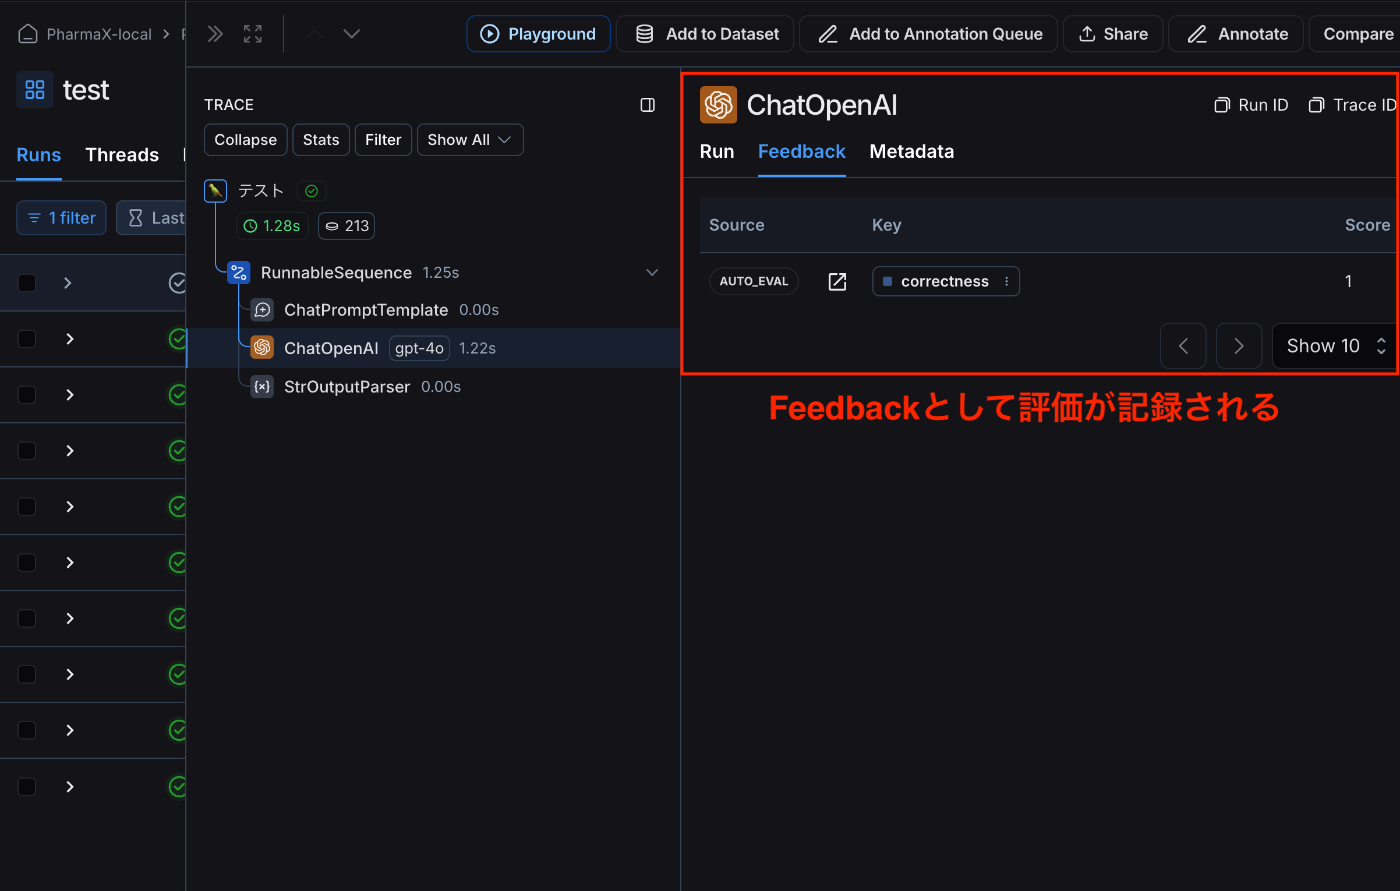Toggle the trace panel layout icon
This screenshot has width=1400, height=891.
[647, 105]
